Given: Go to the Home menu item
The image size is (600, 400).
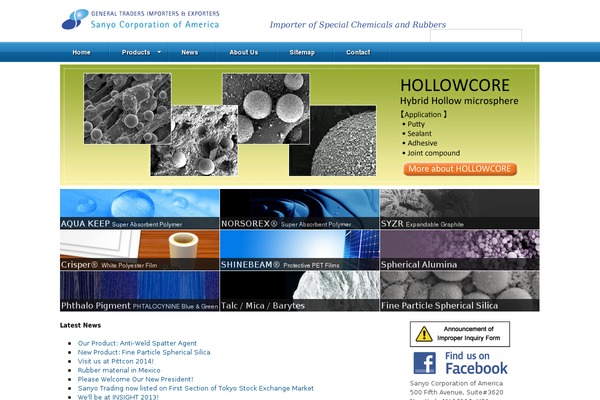Looking at the screenshot, I should [82, 52].
